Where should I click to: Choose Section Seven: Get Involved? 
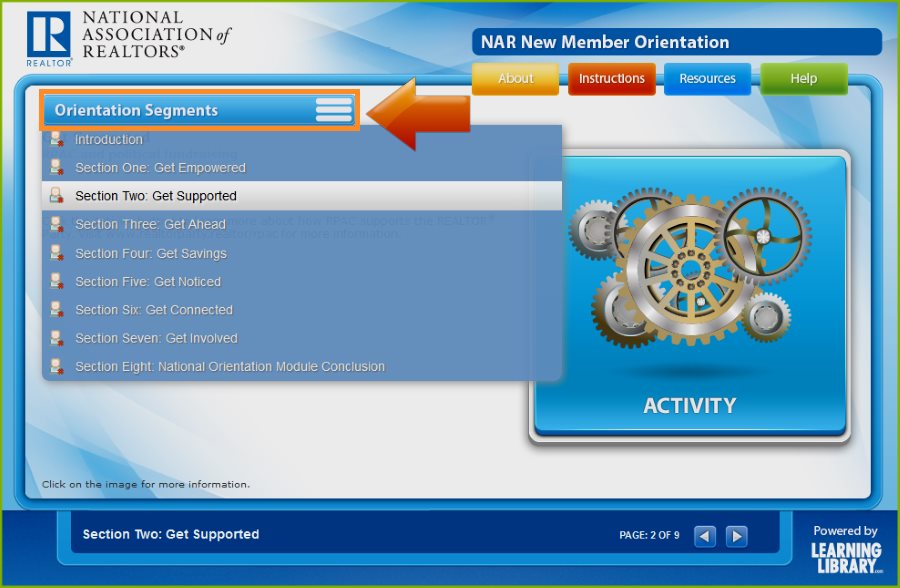pyautogui.click(x=156, y=338)
